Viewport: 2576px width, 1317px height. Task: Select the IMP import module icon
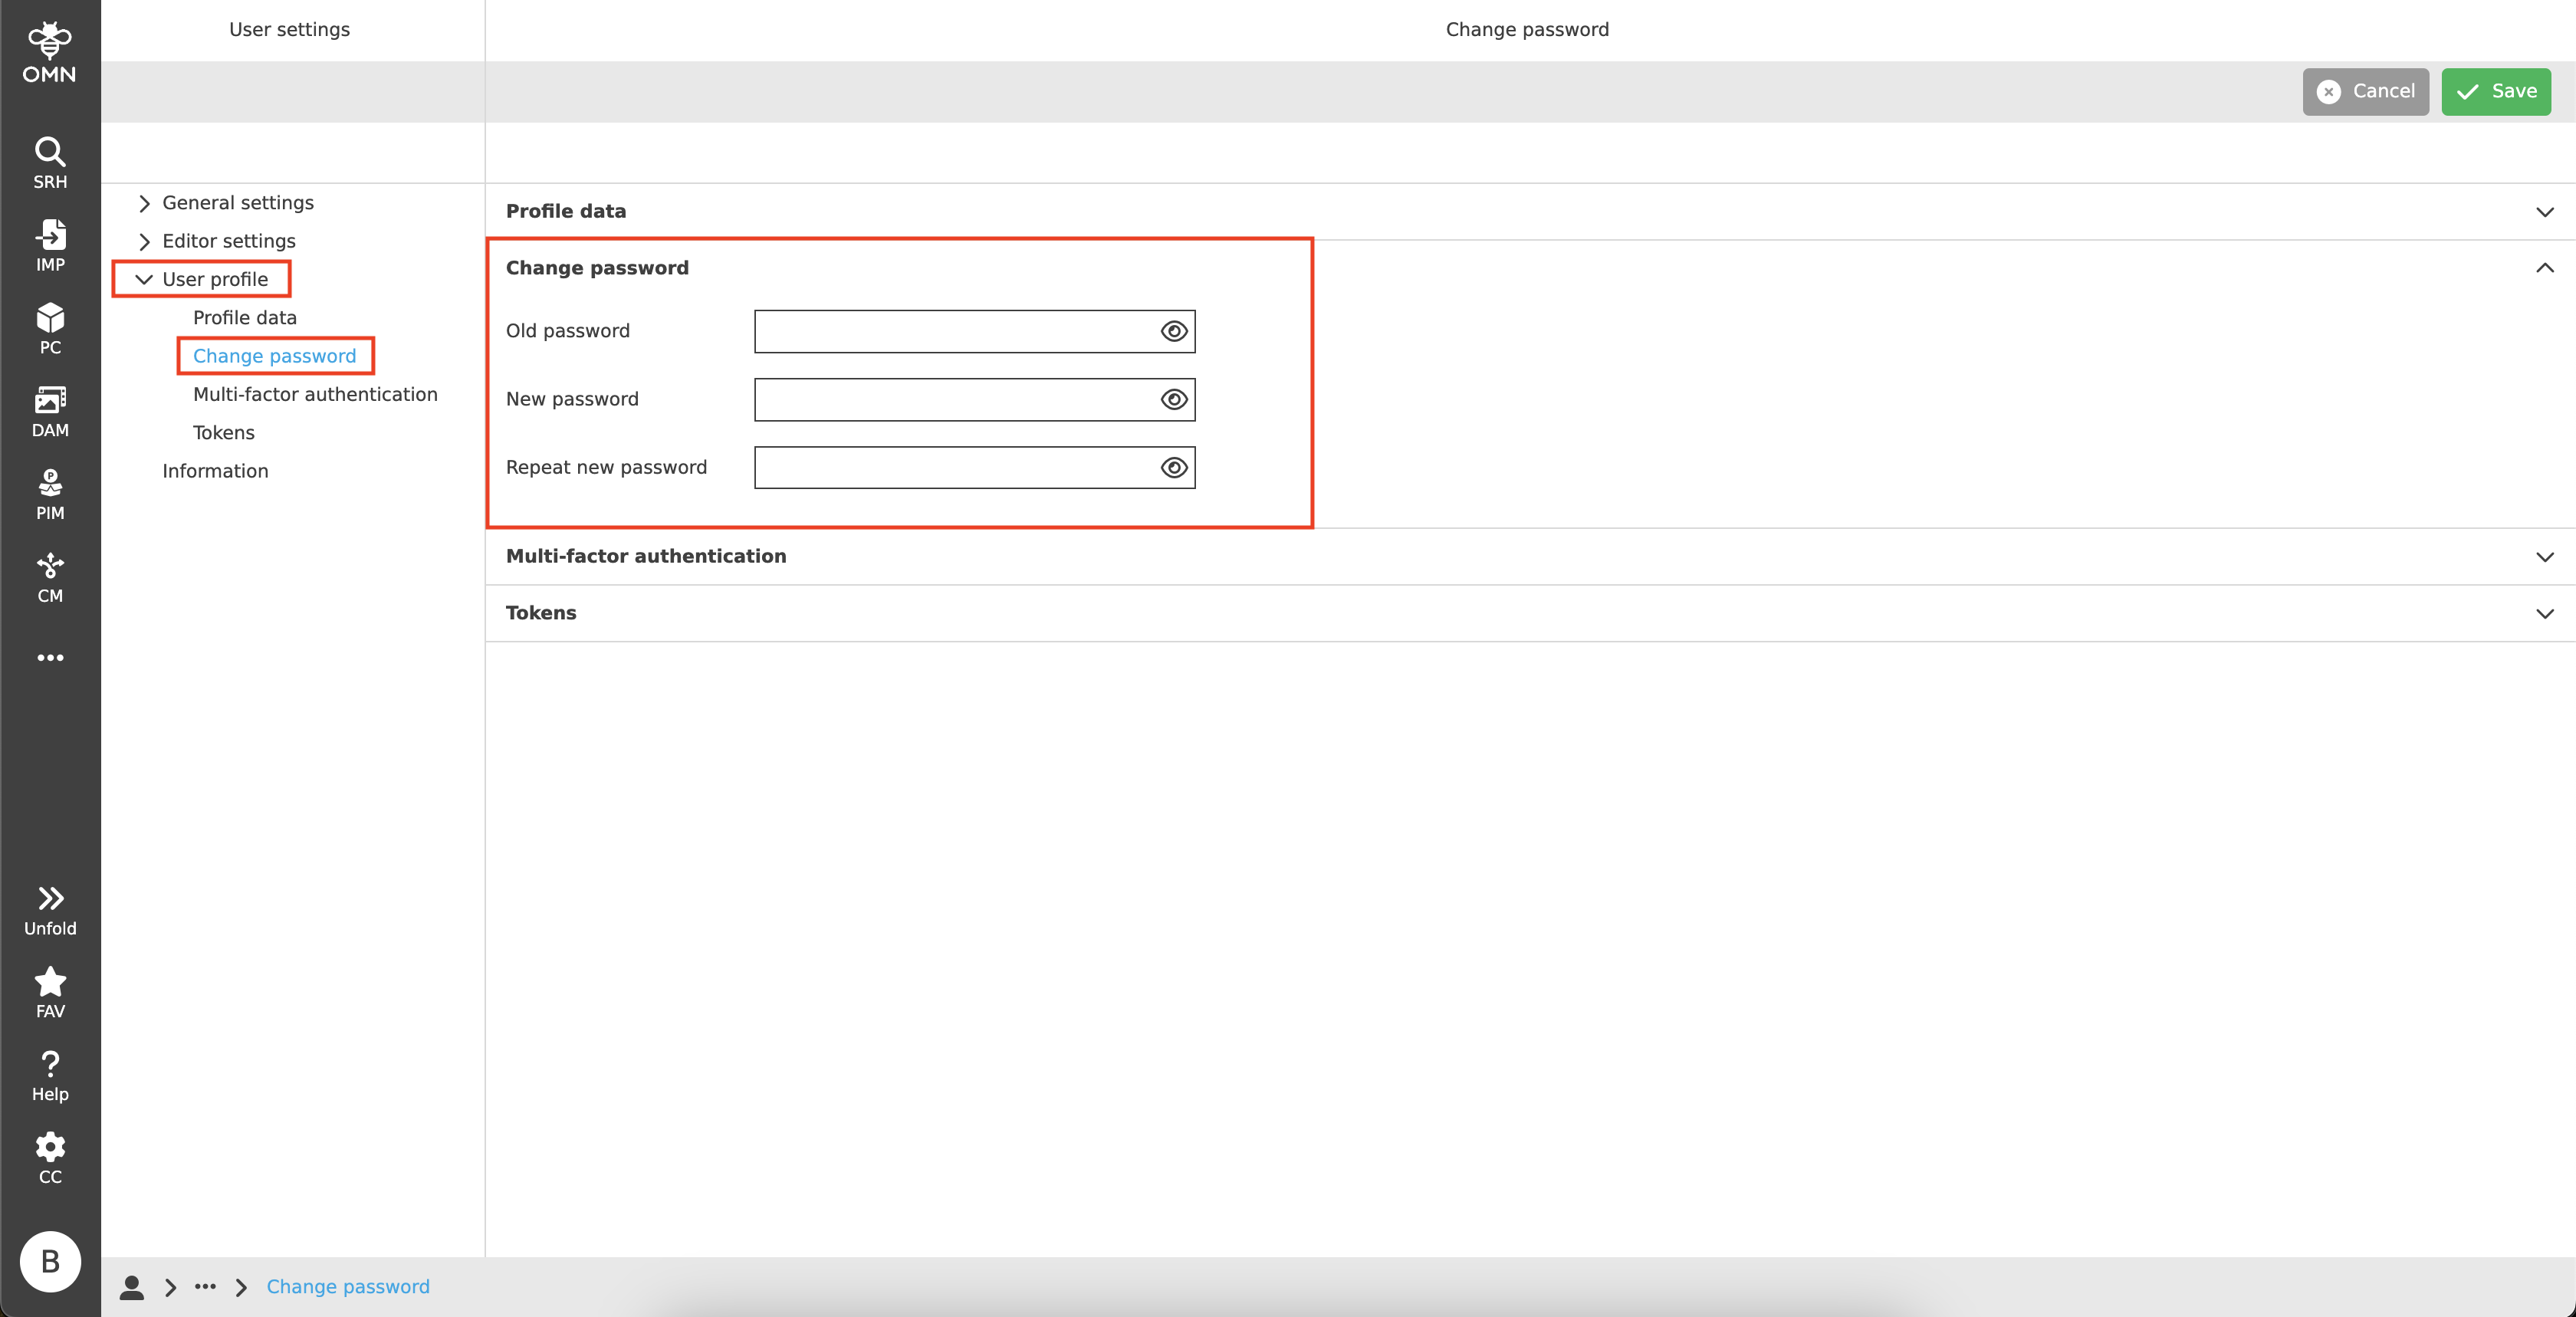click(50, 243)
